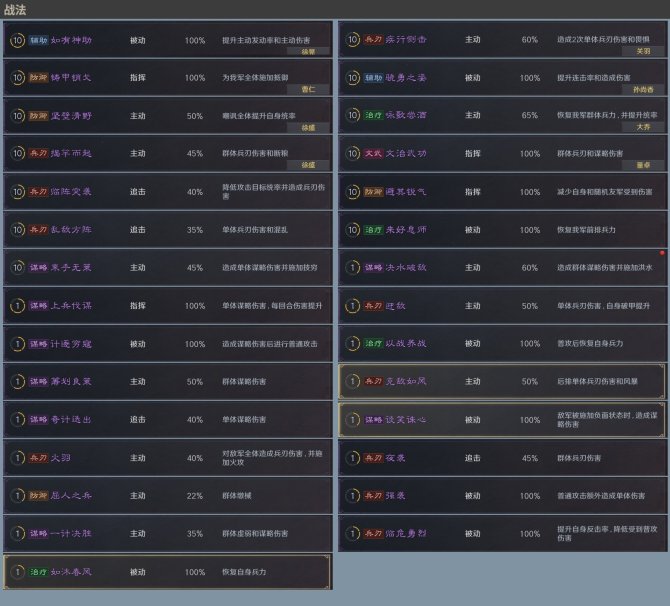Click the 治疗 tag icon beside 如沐春风
This screenshot has height=606, width=670.
pos(37,572)
